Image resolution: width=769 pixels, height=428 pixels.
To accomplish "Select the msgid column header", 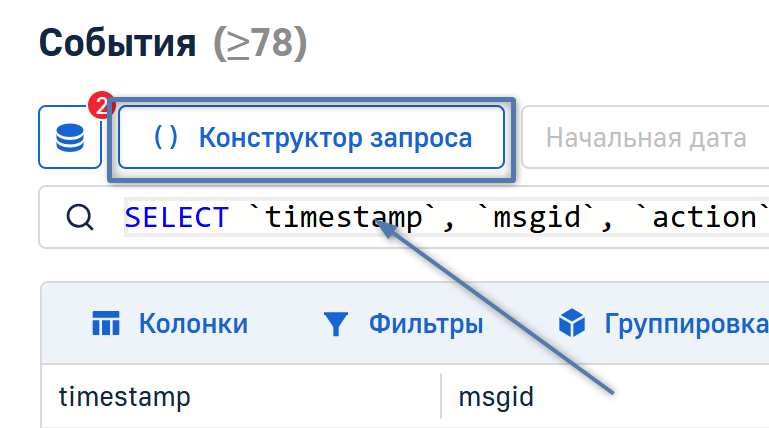I will 496,396.
